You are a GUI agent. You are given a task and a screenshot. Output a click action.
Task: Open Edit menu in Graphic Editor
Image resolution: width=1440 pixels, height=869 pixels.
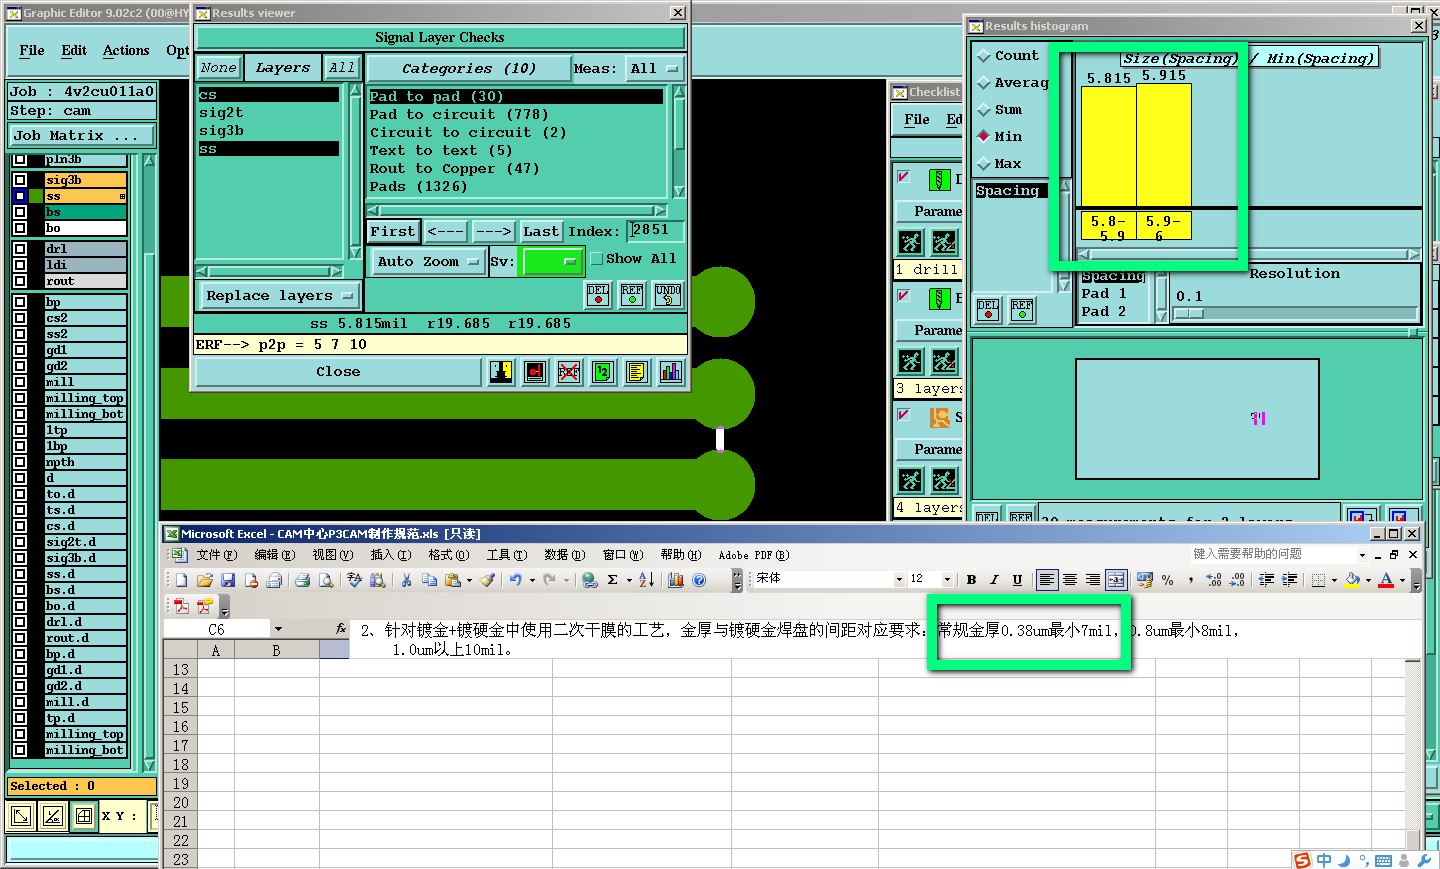(74, 51)
